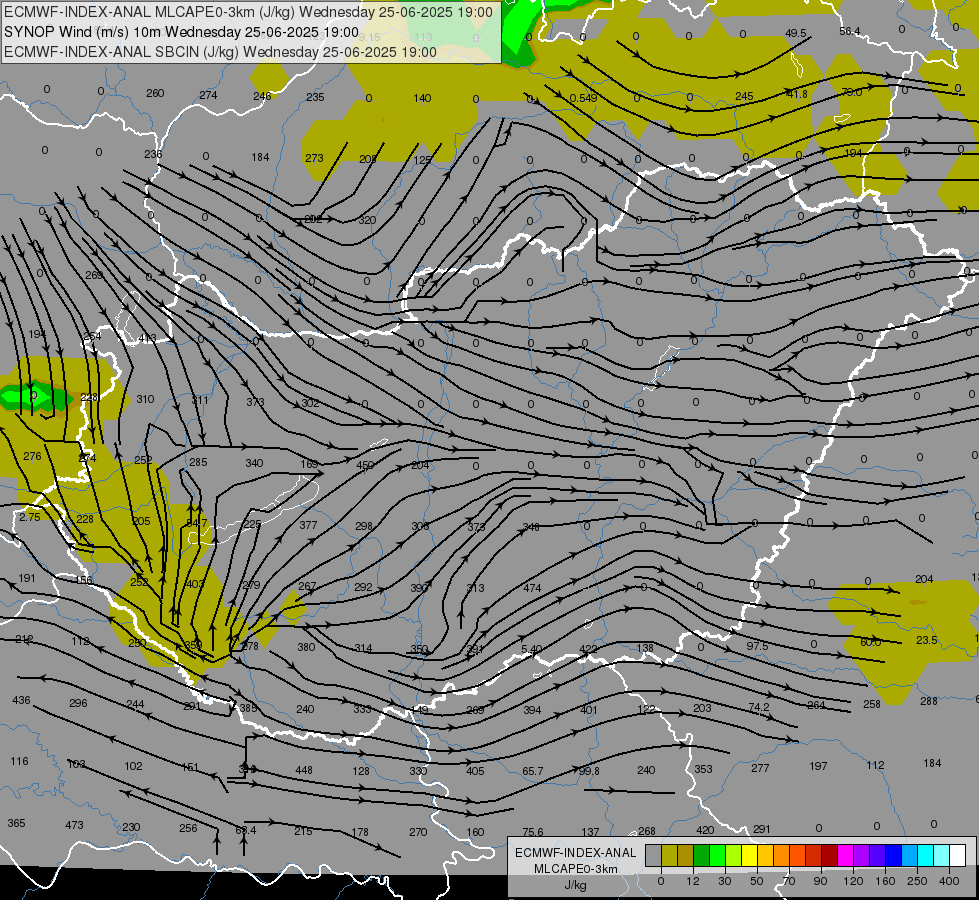Click the grid value '450'
The width and height of the screenshot is (979, 900).
coord(365,465)
